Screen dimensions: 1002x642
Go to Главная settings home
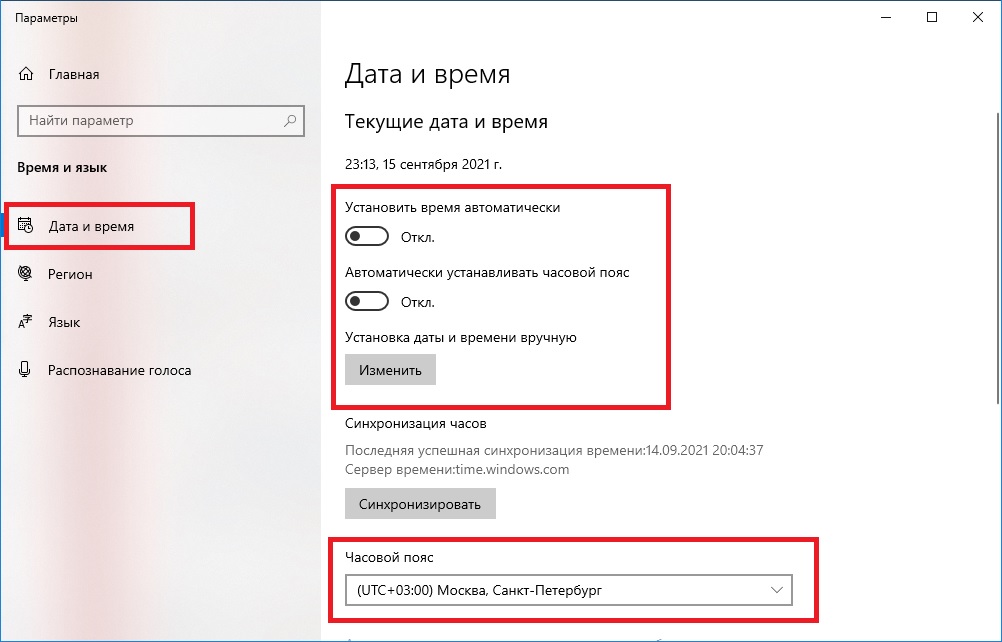coord(74,74)
